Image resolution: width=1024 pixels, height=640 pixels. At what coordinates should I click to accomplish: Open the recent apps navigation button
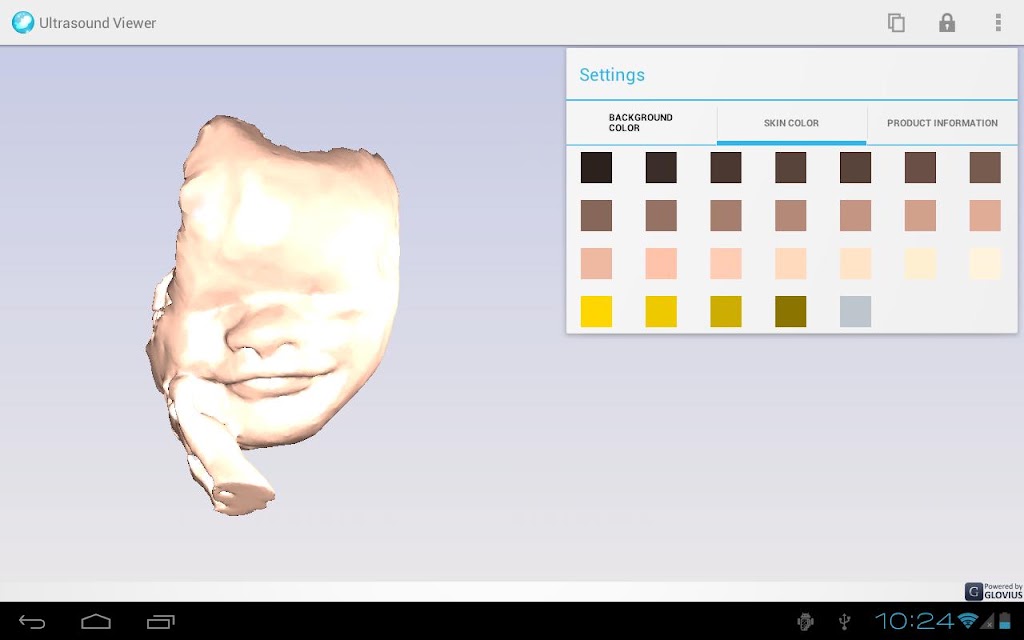(x=161, y=622)
